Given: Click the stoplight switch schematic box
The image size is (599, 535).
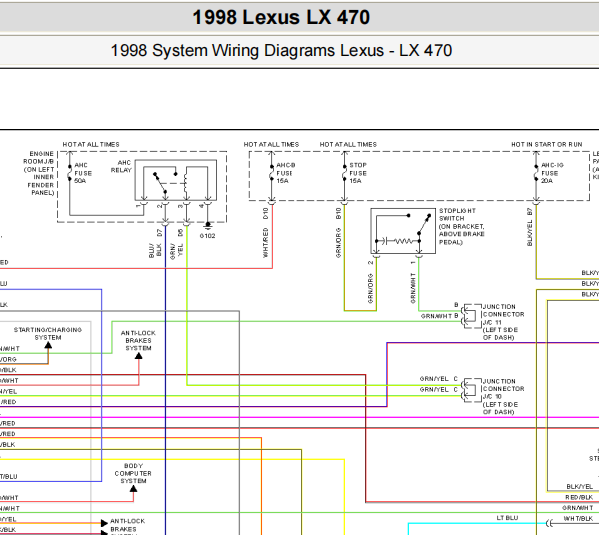Looking at the screenshot, I should pyautogui.click(x=403, y=231).
